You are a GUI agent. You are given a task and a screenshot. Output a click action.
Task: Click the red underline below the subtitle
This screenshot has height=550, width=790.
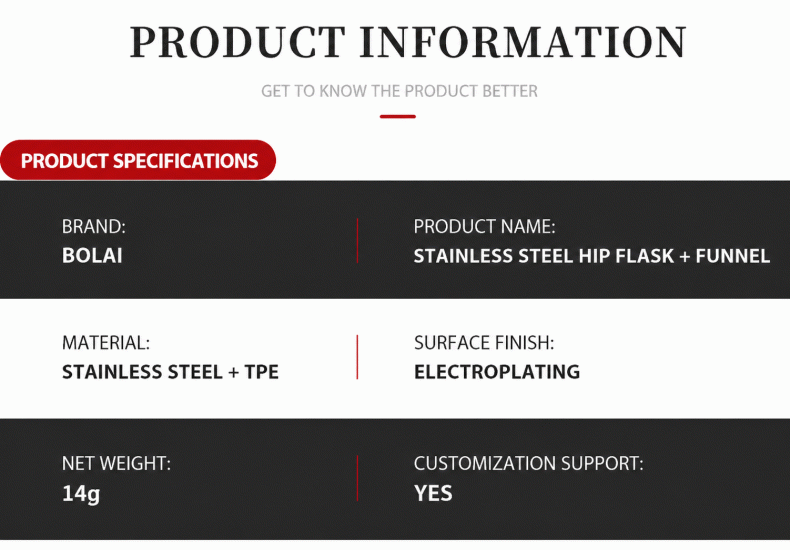pos(398,116)
